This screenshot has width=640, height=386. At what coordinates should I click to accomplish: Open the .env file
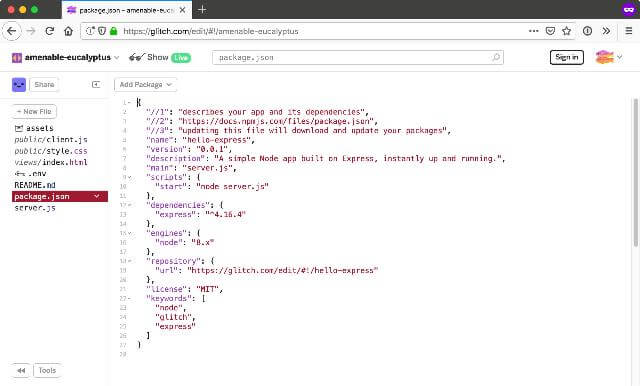tap(31, 174)
